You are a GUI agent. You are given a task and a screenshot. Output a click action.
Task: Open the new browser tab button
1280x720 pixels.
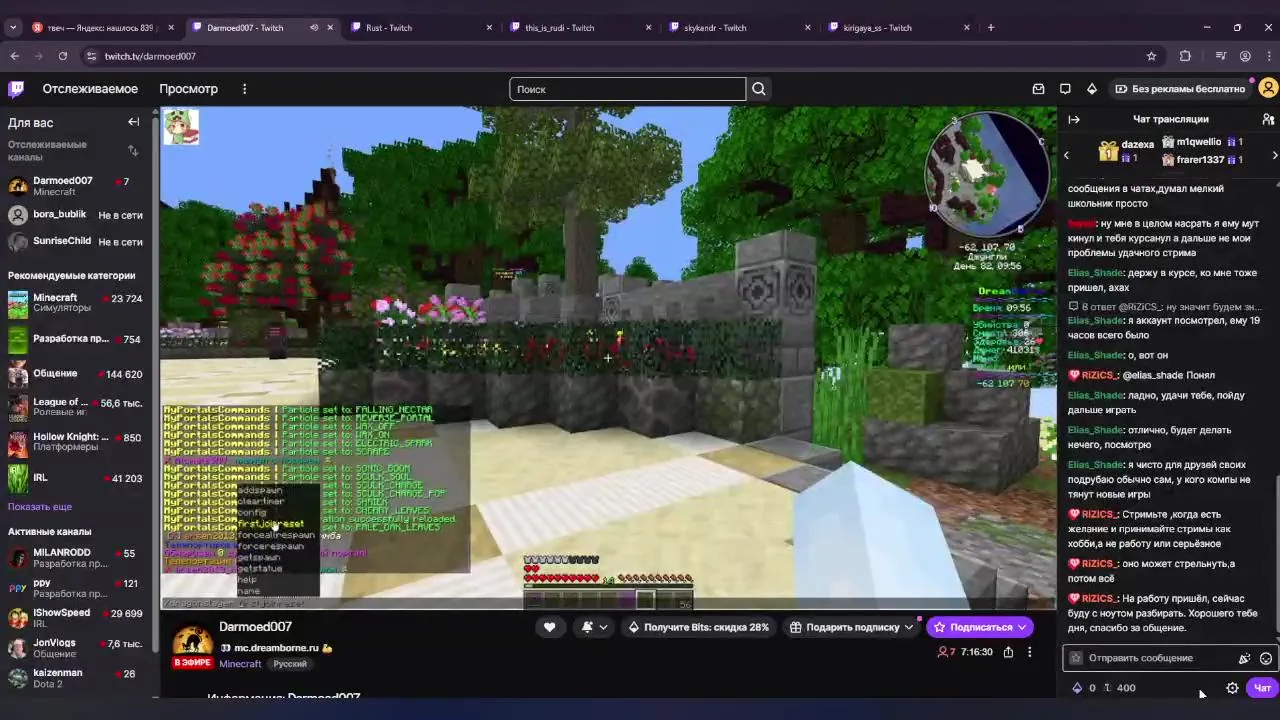[x=991, y=27]
